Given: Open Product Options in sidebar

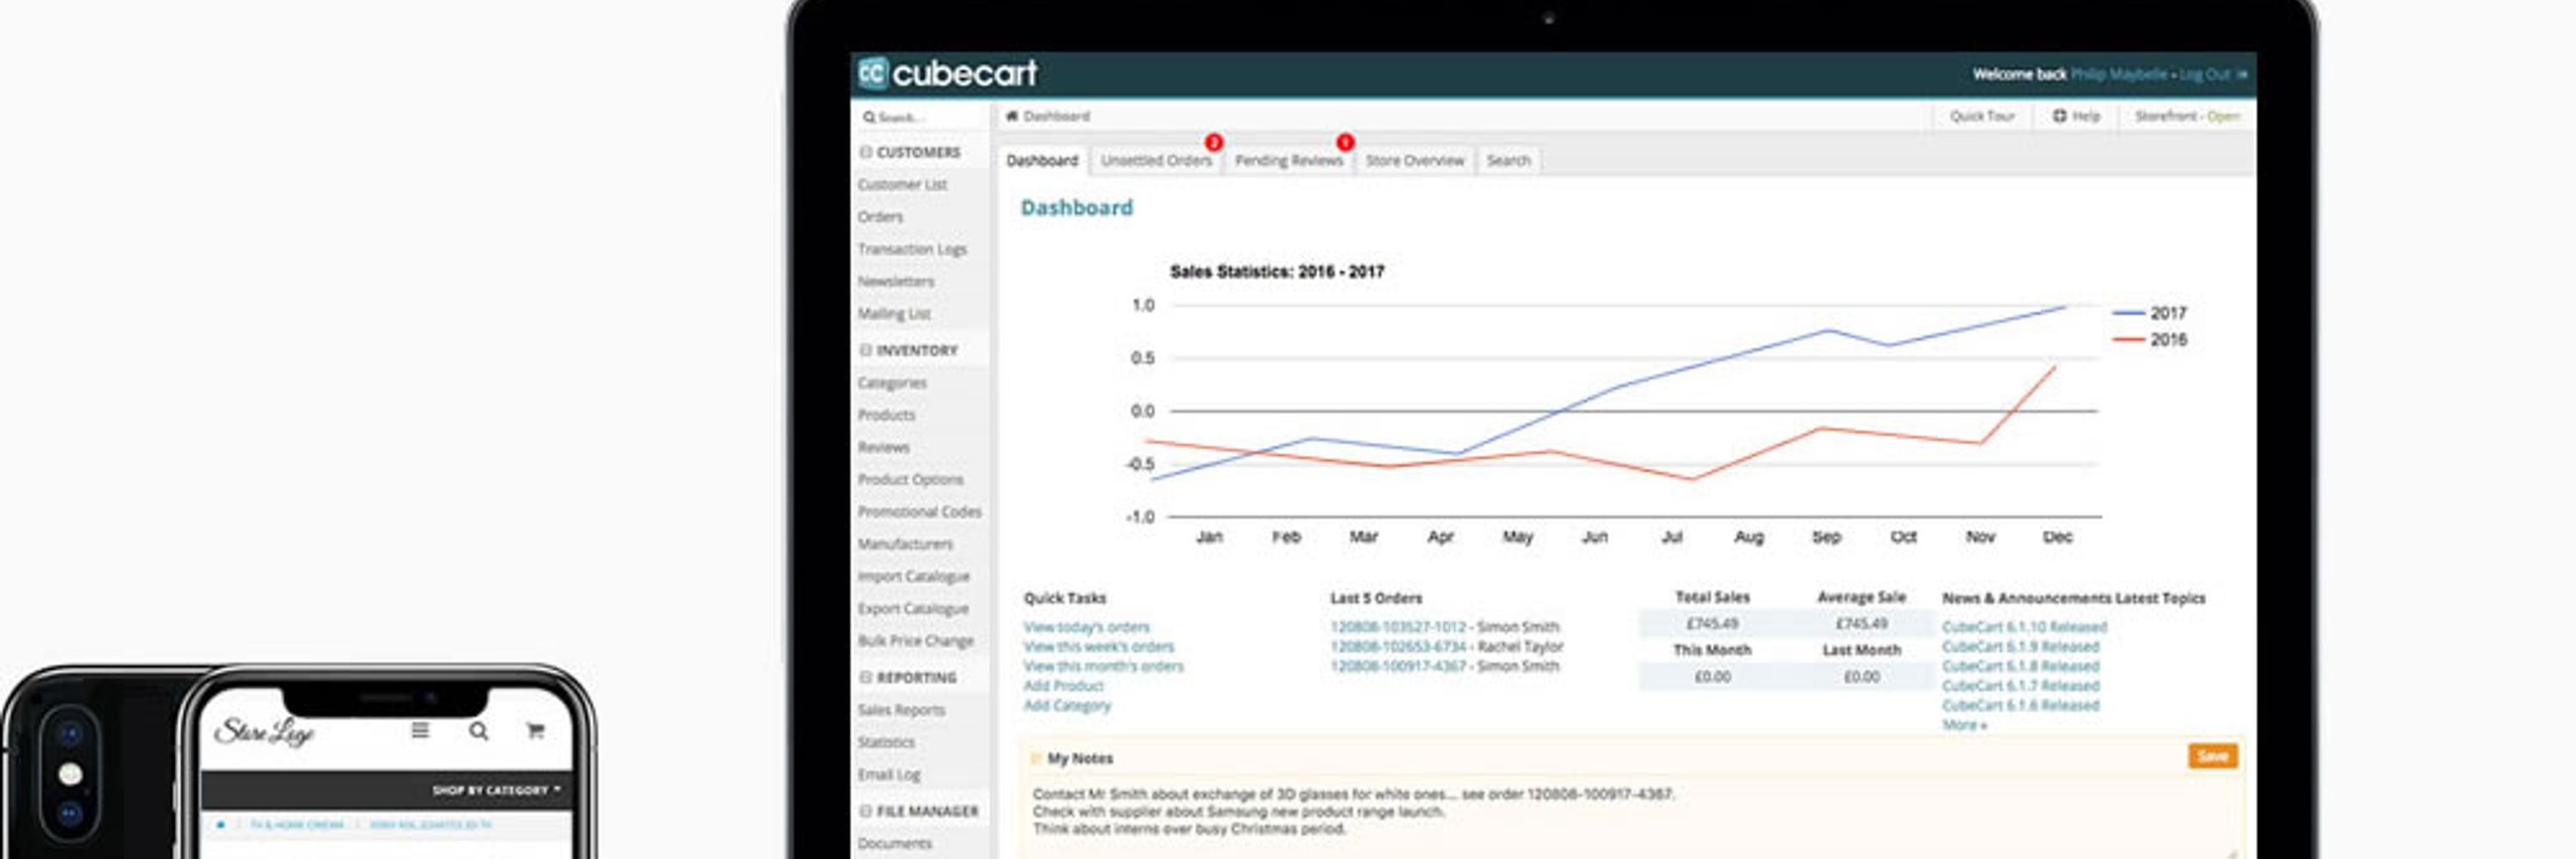Looking at the screenshot, I should (x=910, y=480).
